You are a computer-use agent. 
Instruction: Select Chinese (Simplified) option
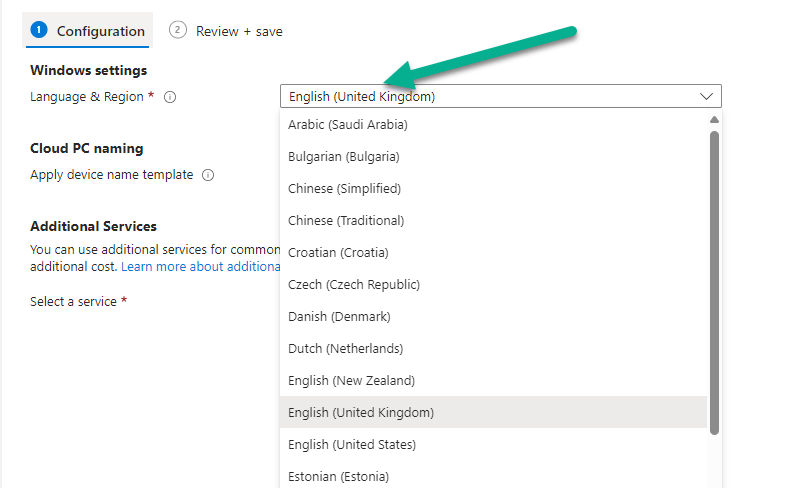pos(344,189)
